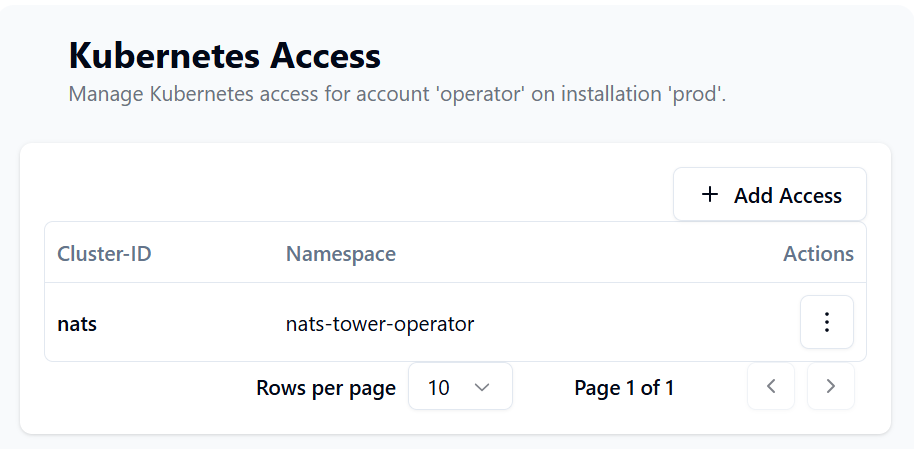The image size is (914, 449).
Task: Click the account description subtitle text
Action: coord(398,94)
